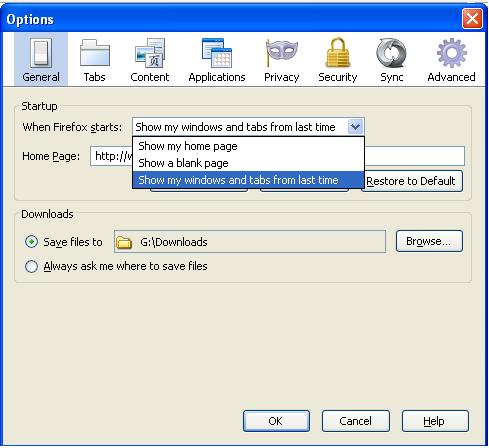Click the Browse... button for downloads
This screenshot has height=448, width=489.
click(429, 241)
